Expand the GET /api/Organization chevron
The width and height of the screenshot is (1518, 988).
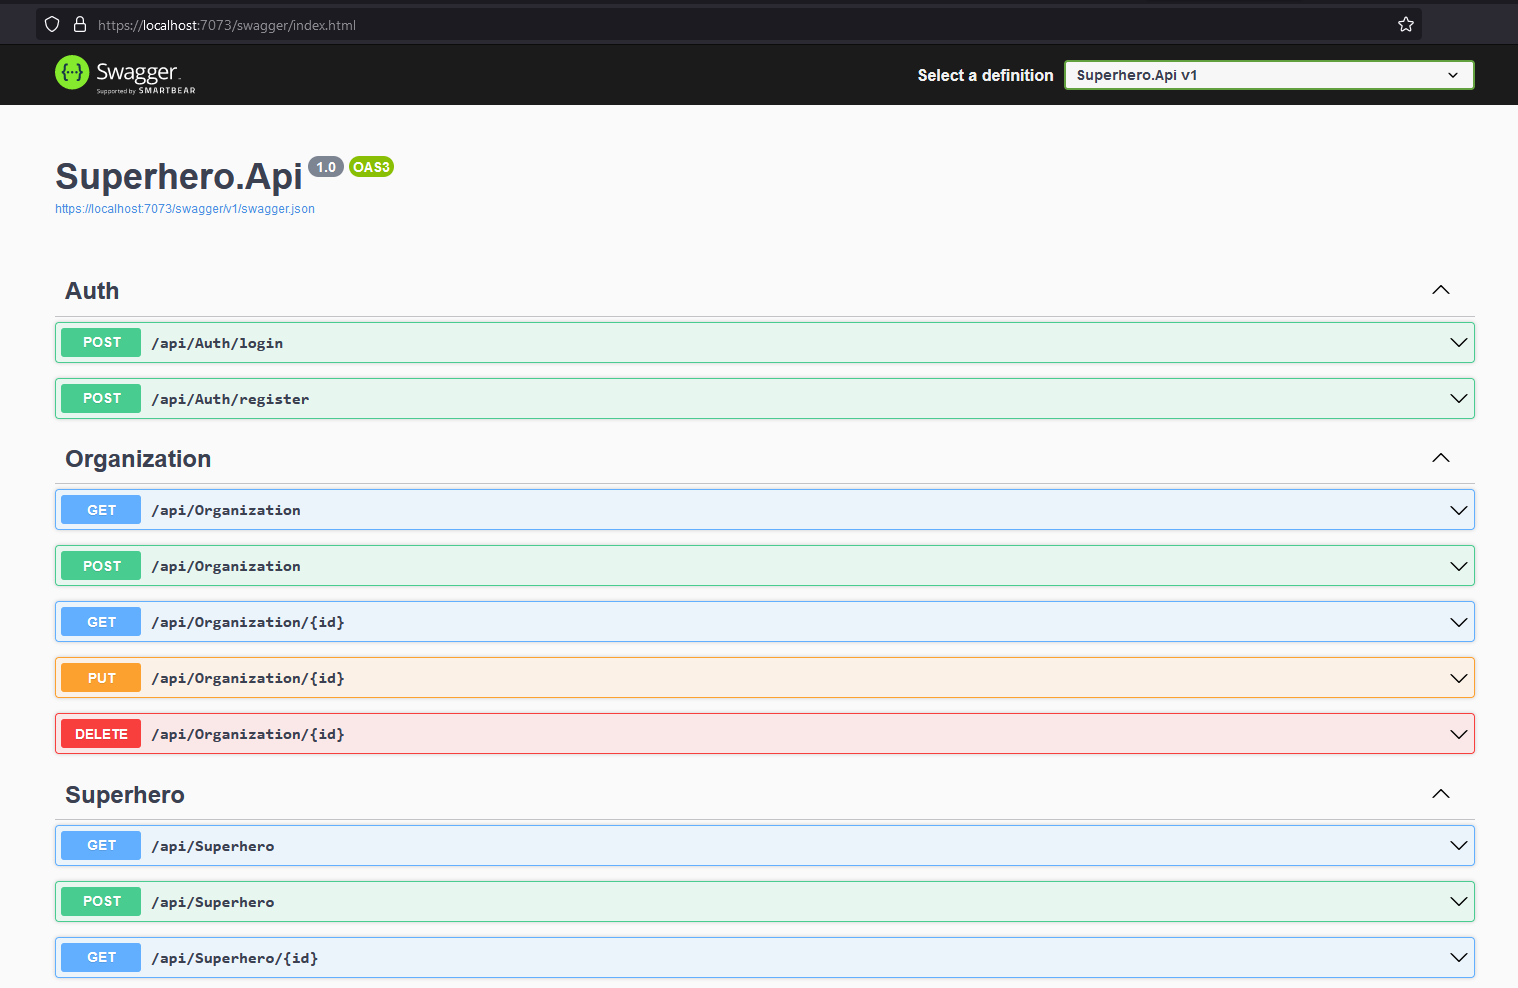tap(1459, 510)
